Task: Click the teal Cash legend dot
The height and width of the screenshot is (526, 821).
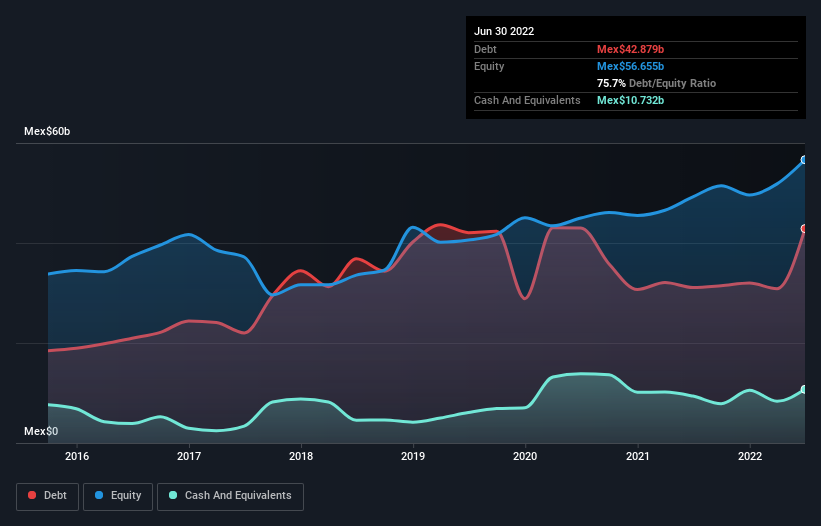Action: click(x=173, y=495)
